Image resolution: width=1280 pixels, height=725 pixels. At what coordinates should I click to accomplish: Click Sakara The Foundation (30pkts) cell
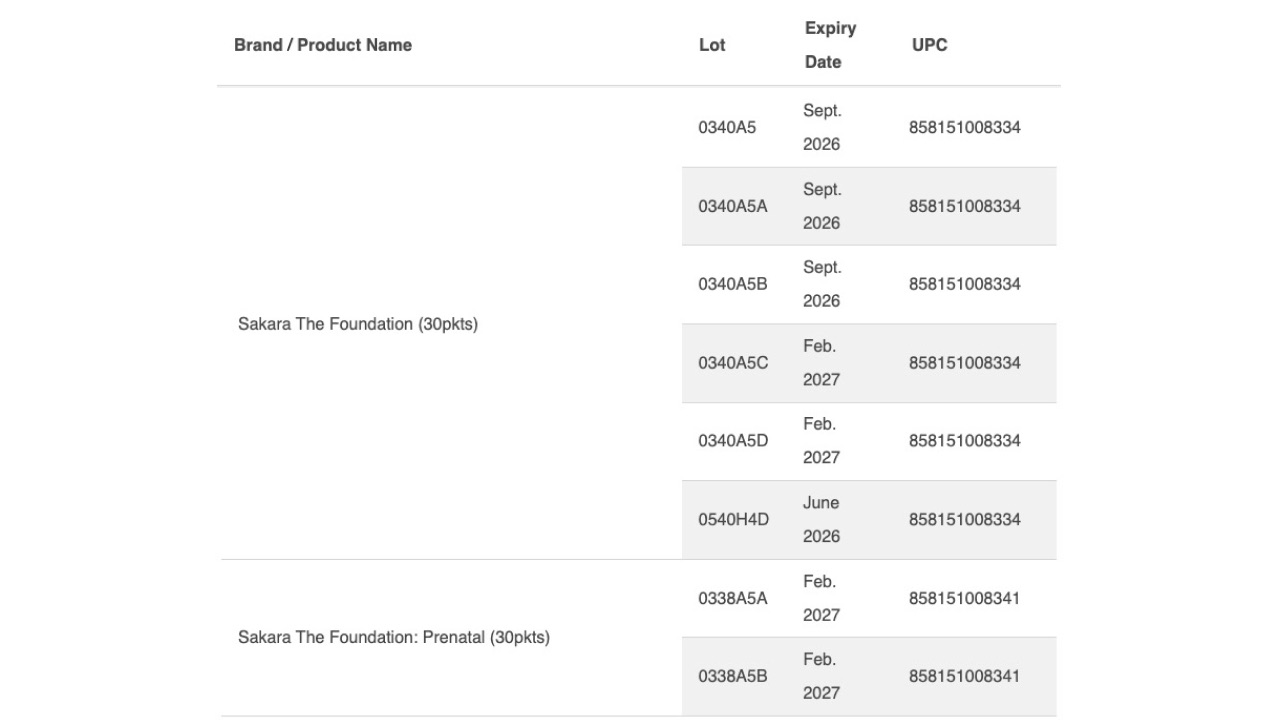click(x=358, y=324)
